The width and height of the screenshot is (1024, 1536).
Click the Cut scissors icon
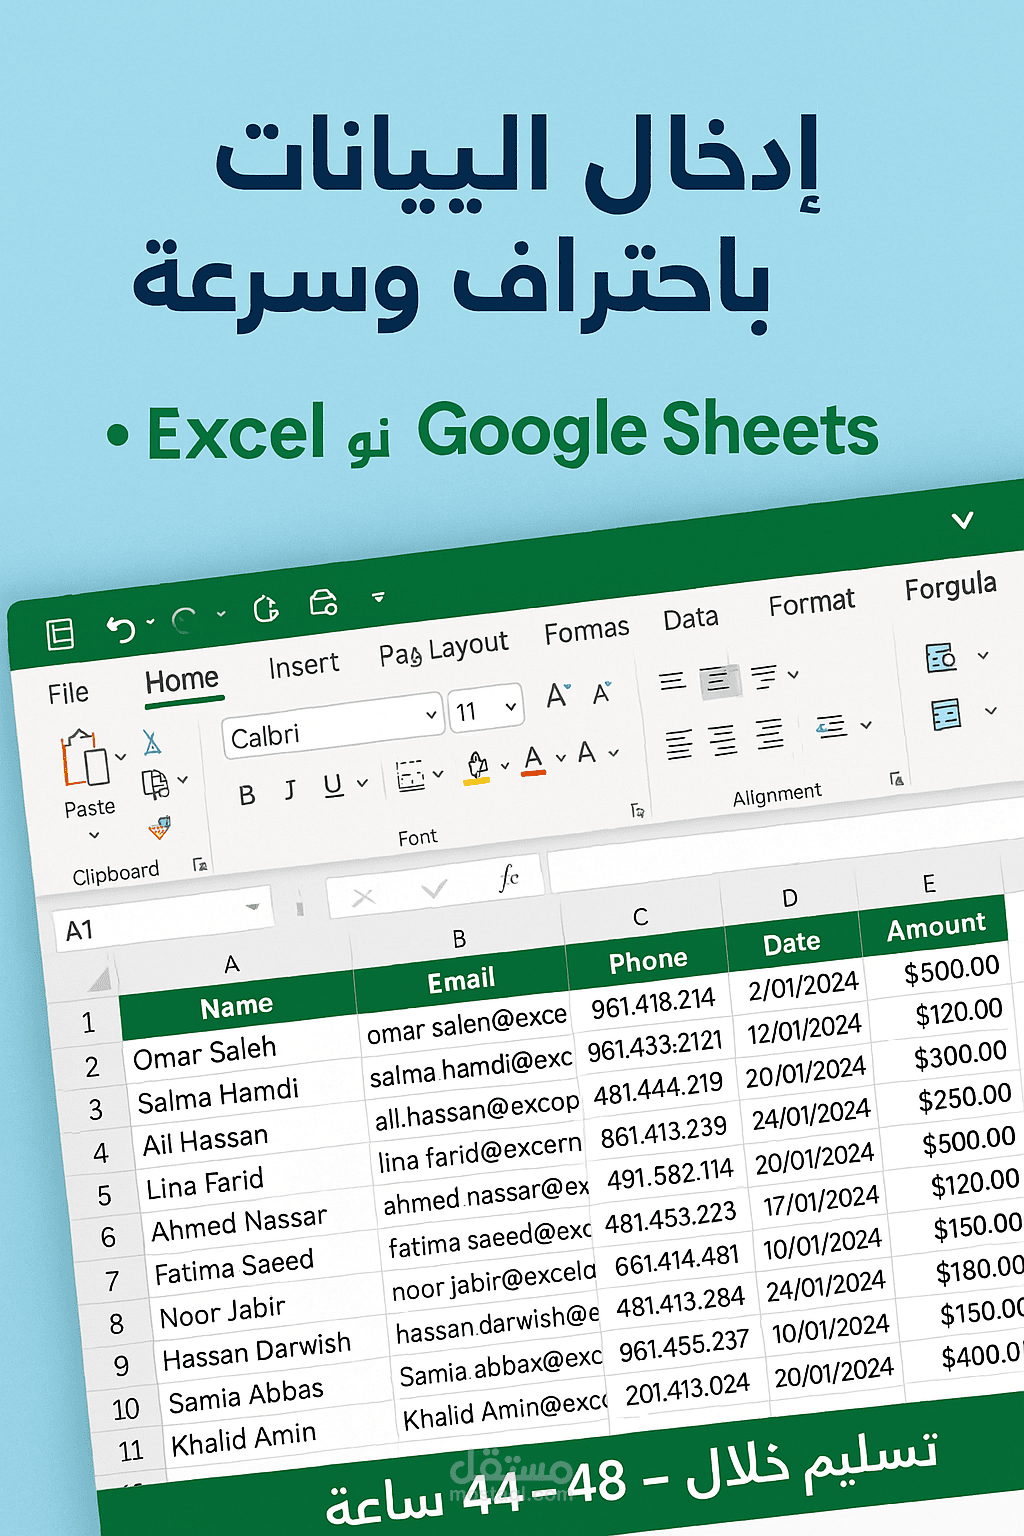click(x=152, y=742)
